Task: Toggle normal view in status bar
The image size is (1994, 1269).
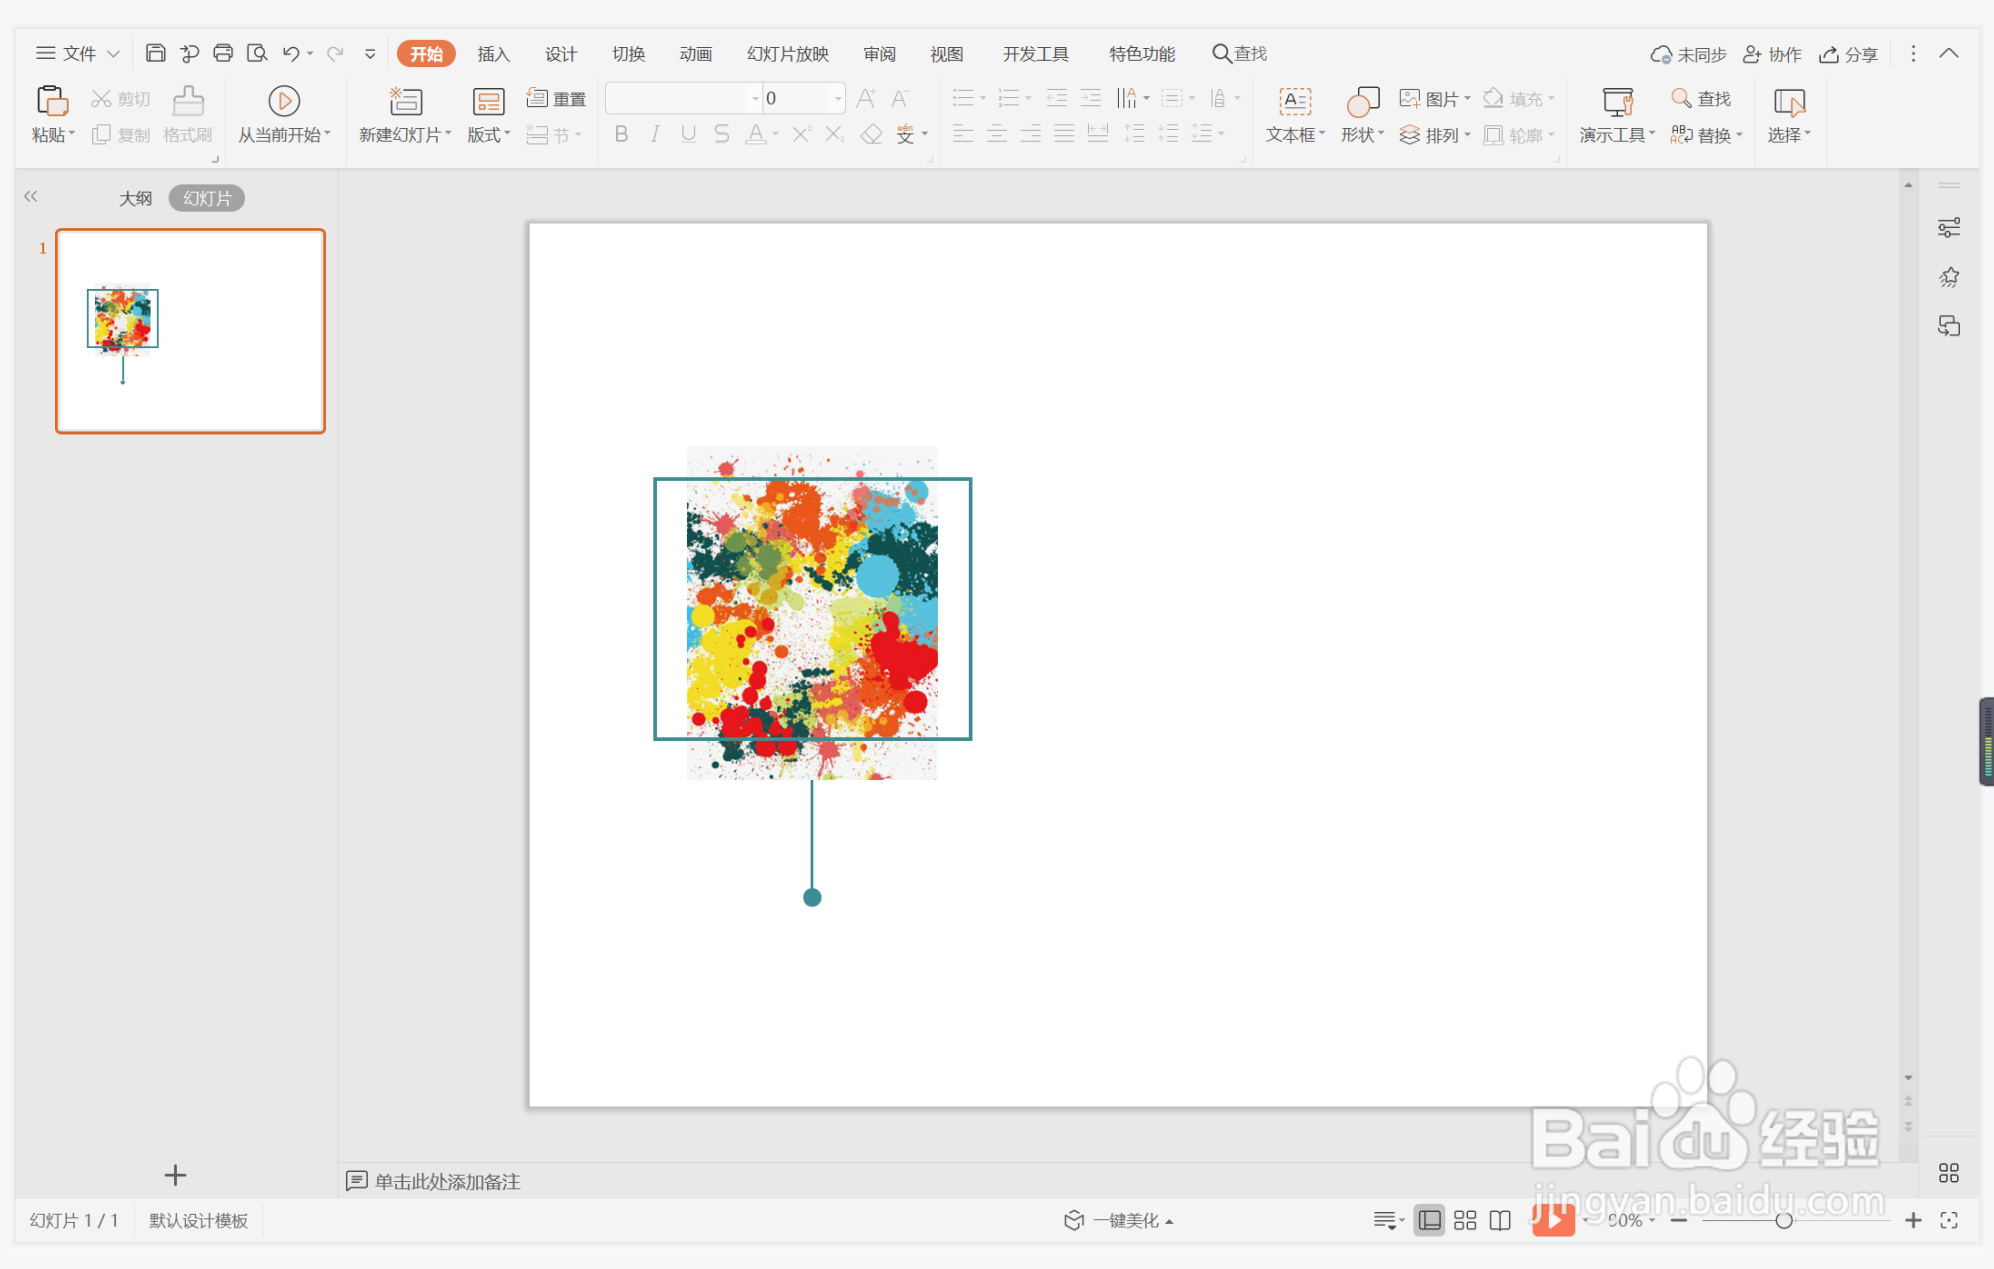Action: [1429, 1220]
